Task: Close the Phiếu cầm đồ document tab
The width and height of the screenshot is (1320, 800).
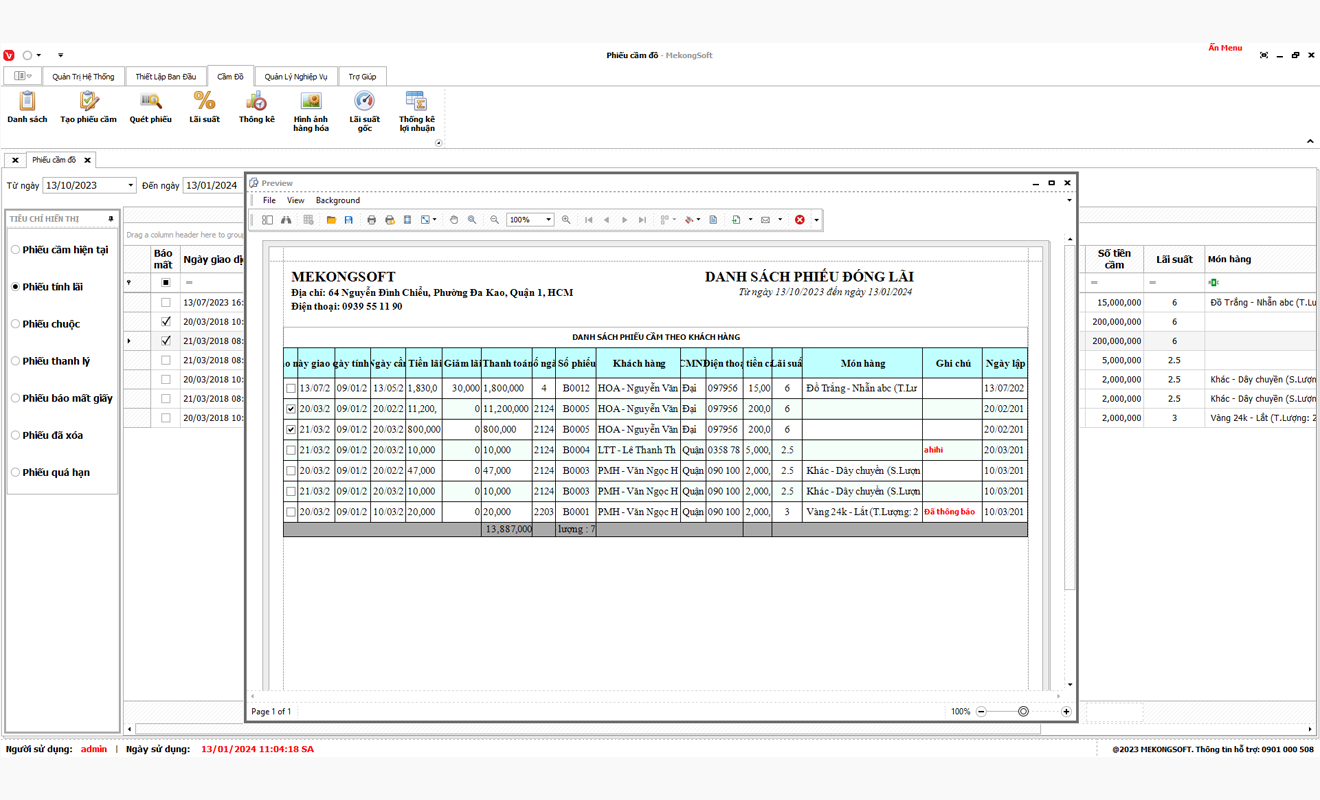Action: click(88, 160)
